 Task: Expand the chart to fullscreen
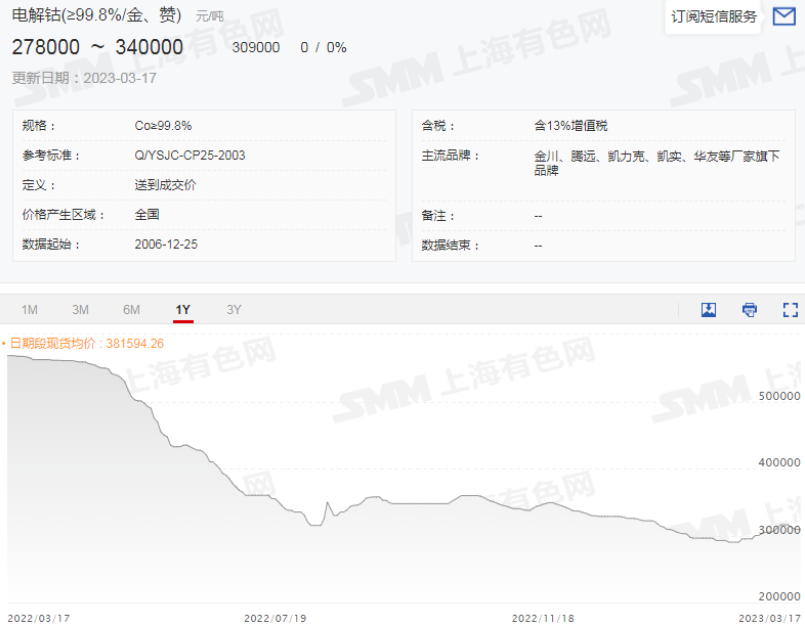pyautogui.click(x=789, y=310)
